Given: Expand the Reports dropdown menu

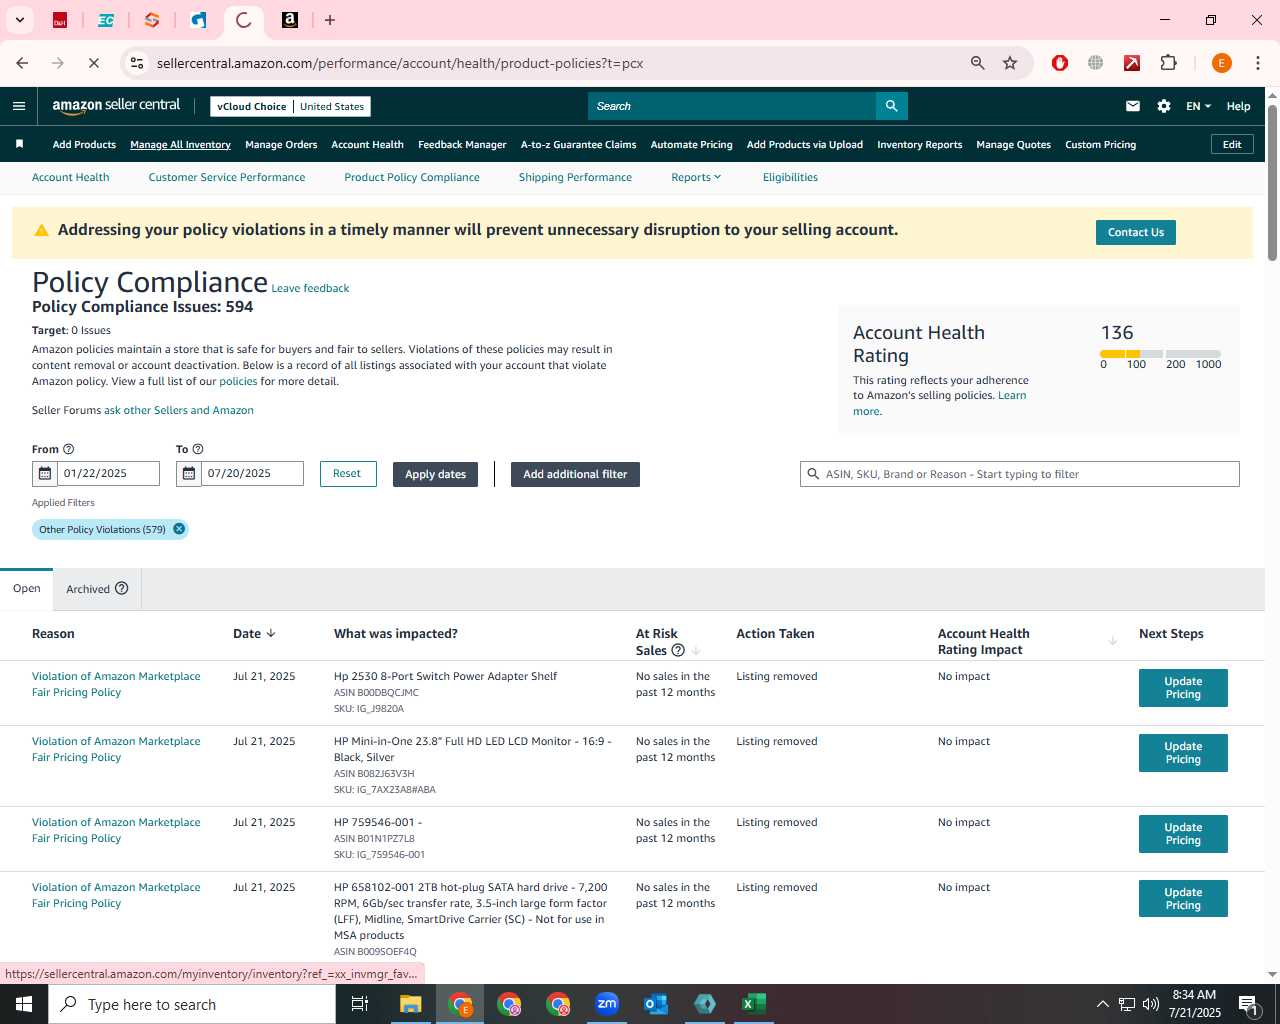Looking at the screenshot, I should (x=696, y=177).
